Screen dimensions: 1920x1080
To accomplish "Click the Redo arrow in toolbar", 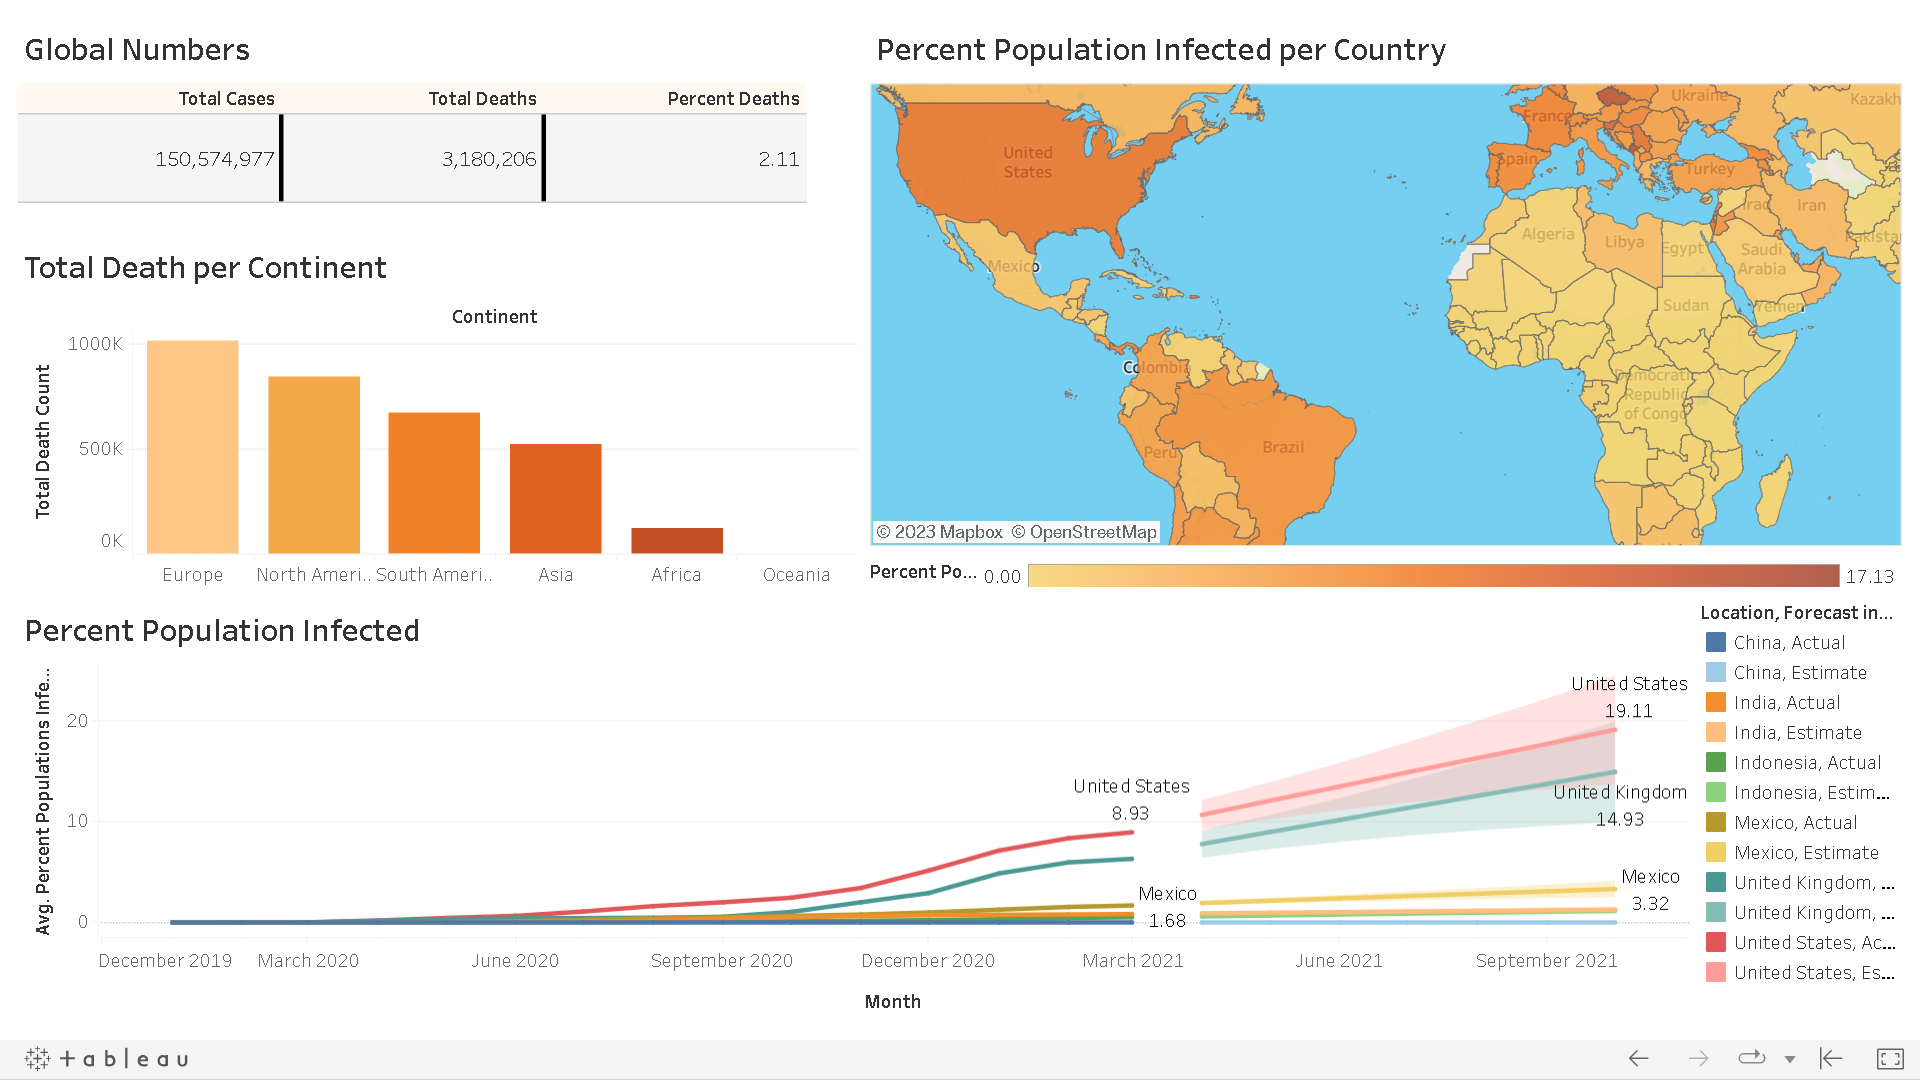I will [x=1698, y=1058].
